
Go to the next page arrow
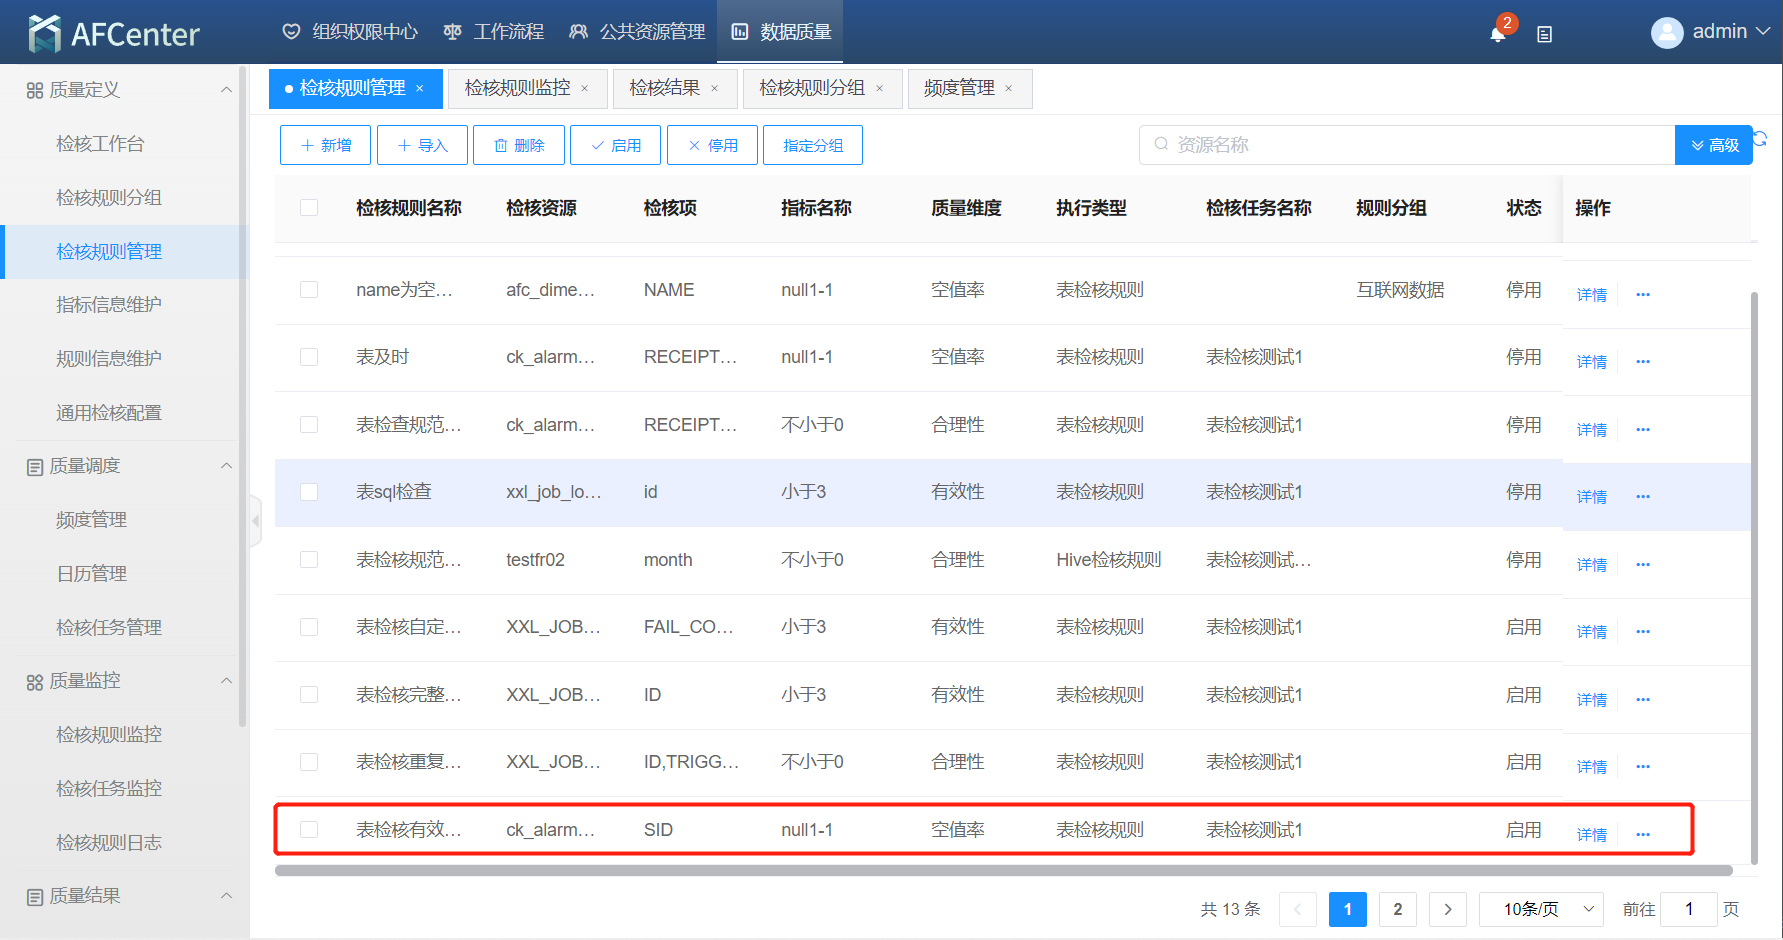[x=1447, y=909]
